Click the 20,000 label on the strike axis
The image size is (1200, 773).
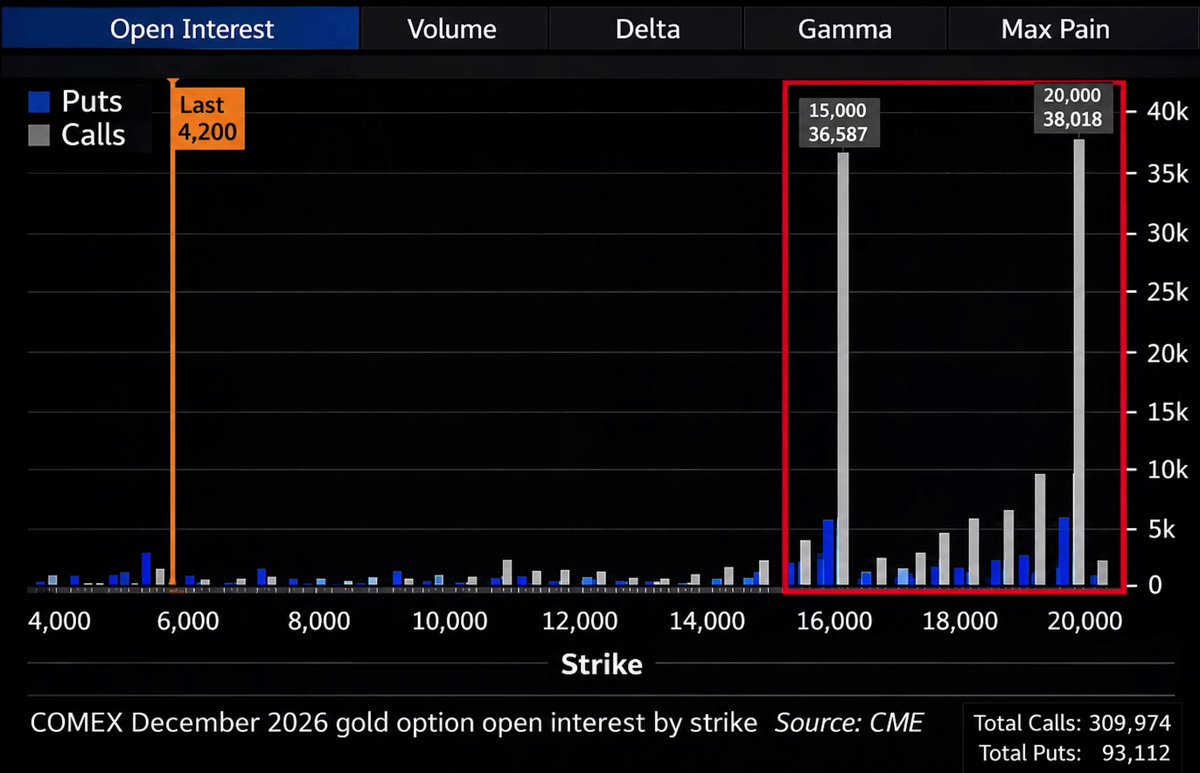coord(1084,622)
